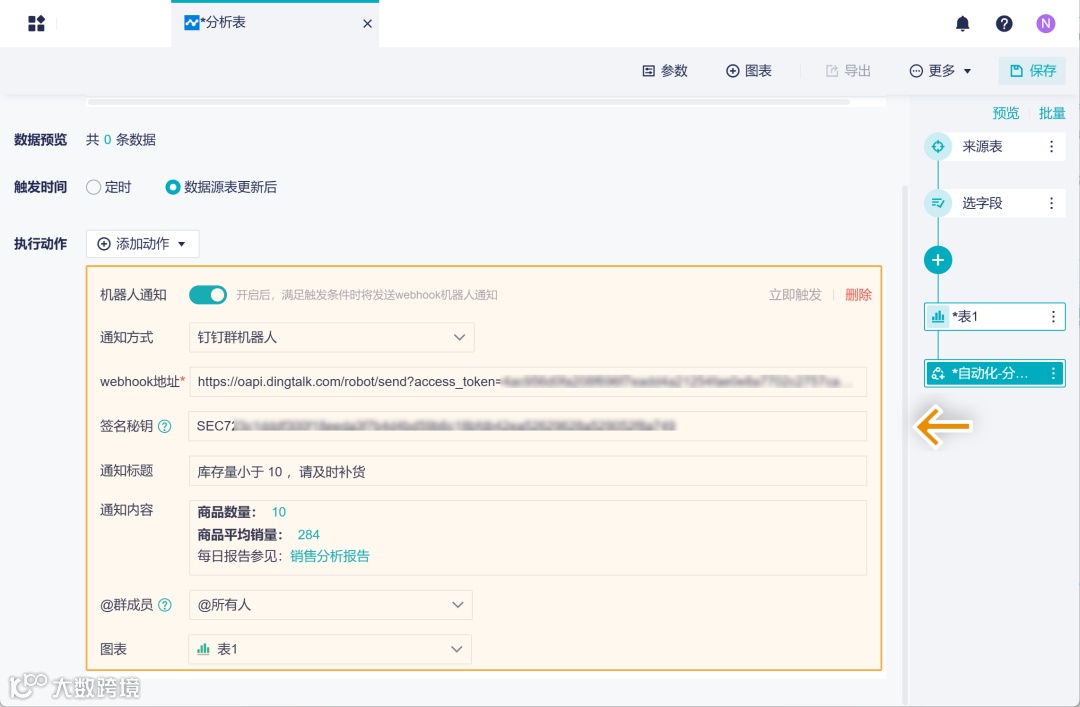Open the 添加动作 dropdown
The image size is (1080, 707).
141,243
